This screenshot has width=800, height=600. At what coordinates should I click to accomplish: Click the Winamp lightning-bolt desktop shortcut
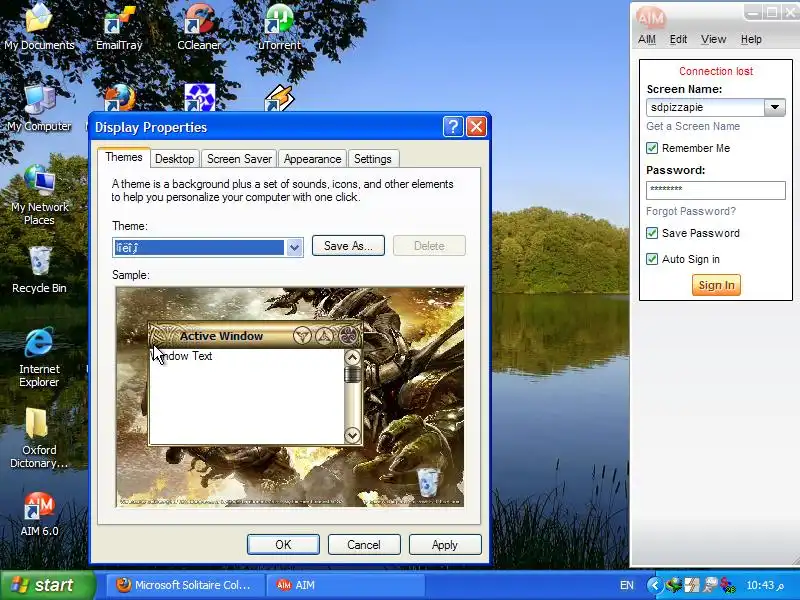[280, 97]
